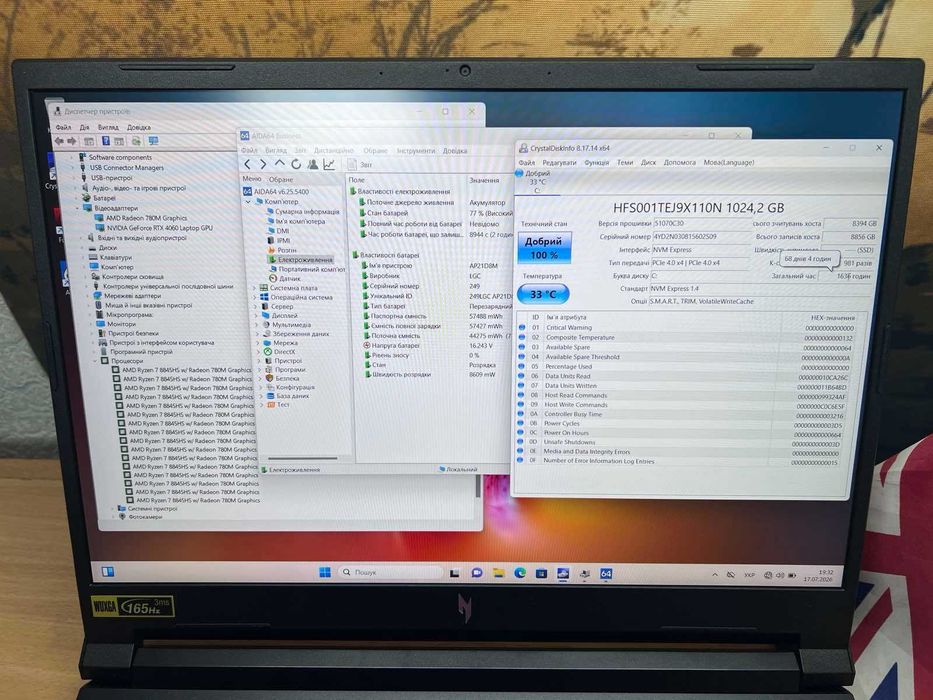Go up one level in AIDA64
Viewport: 933px width, 700px height.
click(x=280, y=164)
